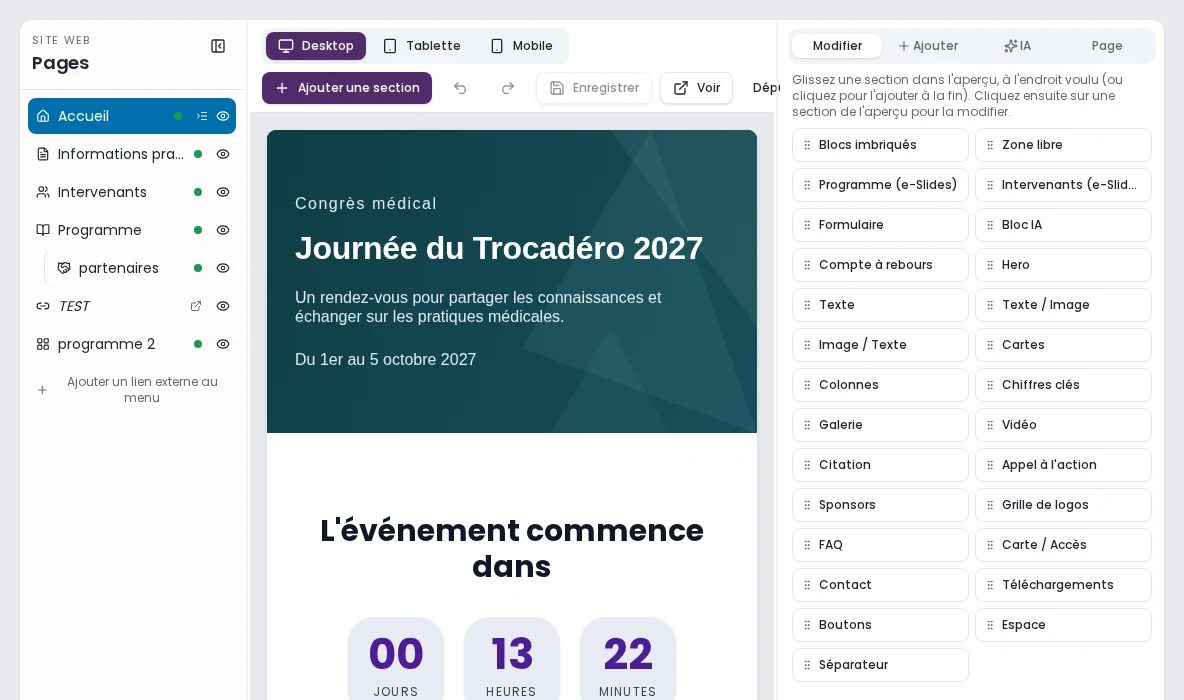The height and width of the screenshot is (700, 1184).
Task: Click external link icon on TEST row
Action: (196, 306)
